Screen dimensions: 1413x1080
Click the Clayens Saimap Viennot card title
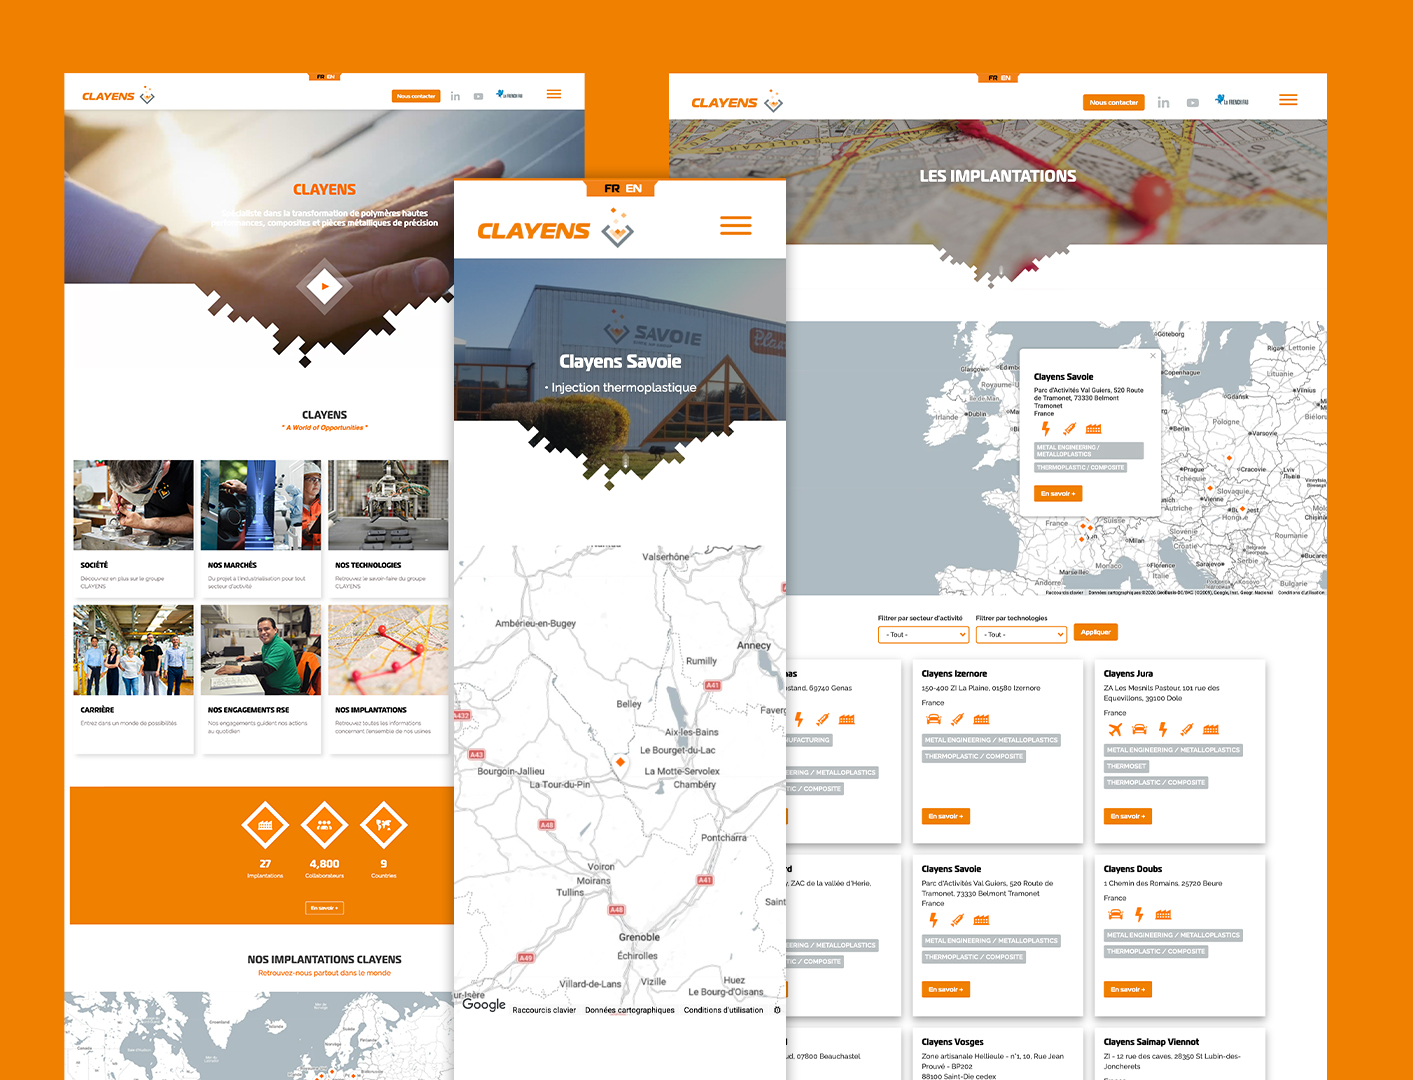[x=1151, y=1042]
